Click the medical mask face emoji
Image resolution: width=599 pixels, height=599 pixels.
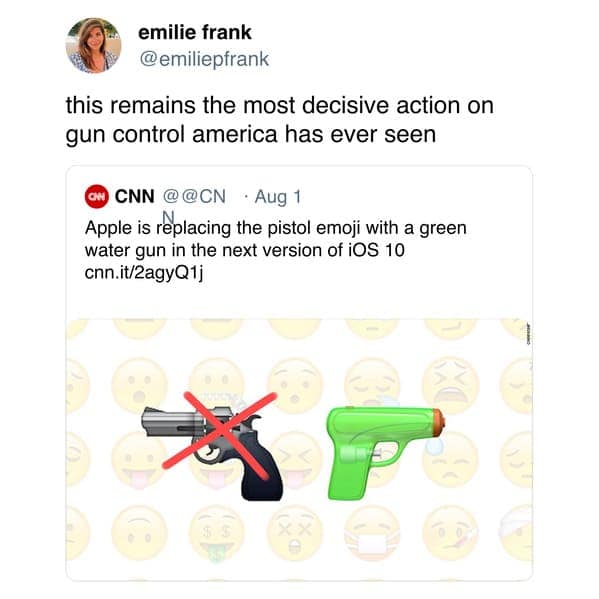372,534
